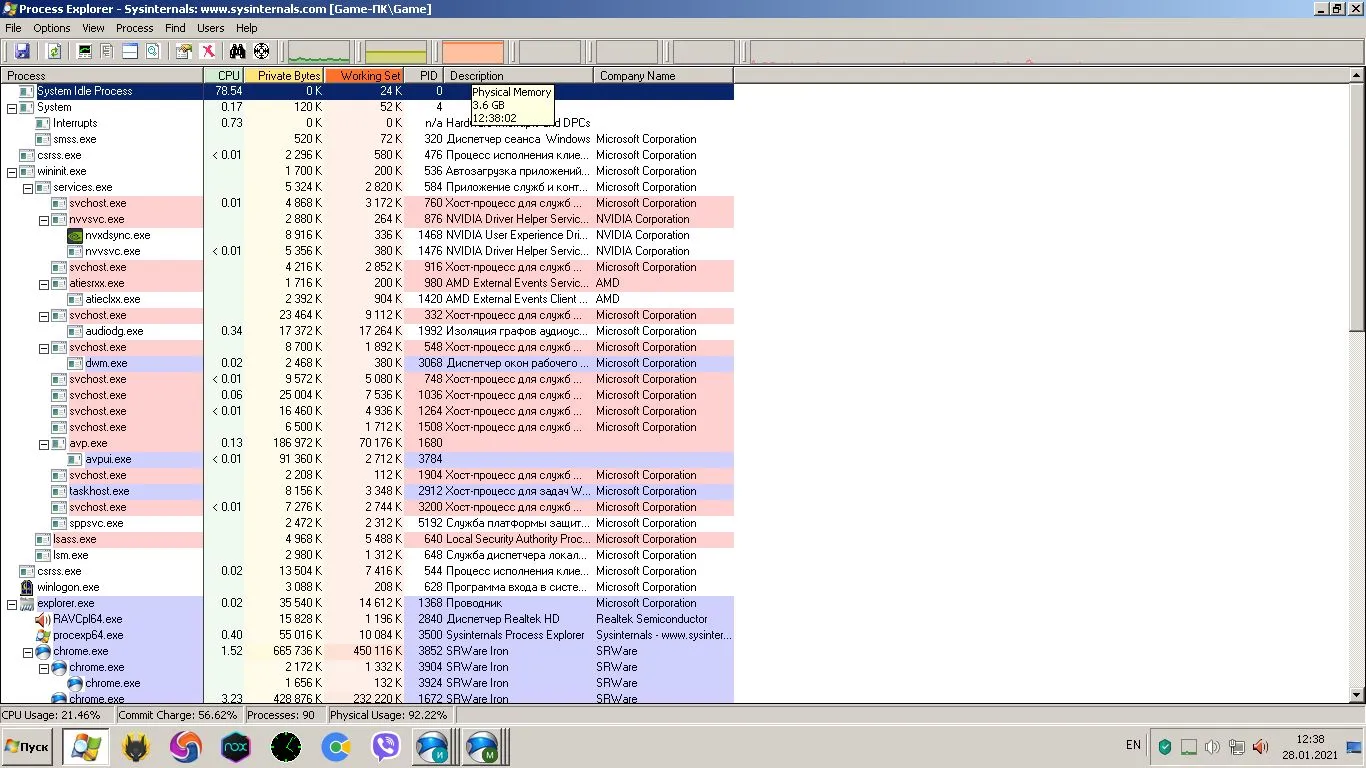
Task: Open the Process menu
Action: point(135,28)
